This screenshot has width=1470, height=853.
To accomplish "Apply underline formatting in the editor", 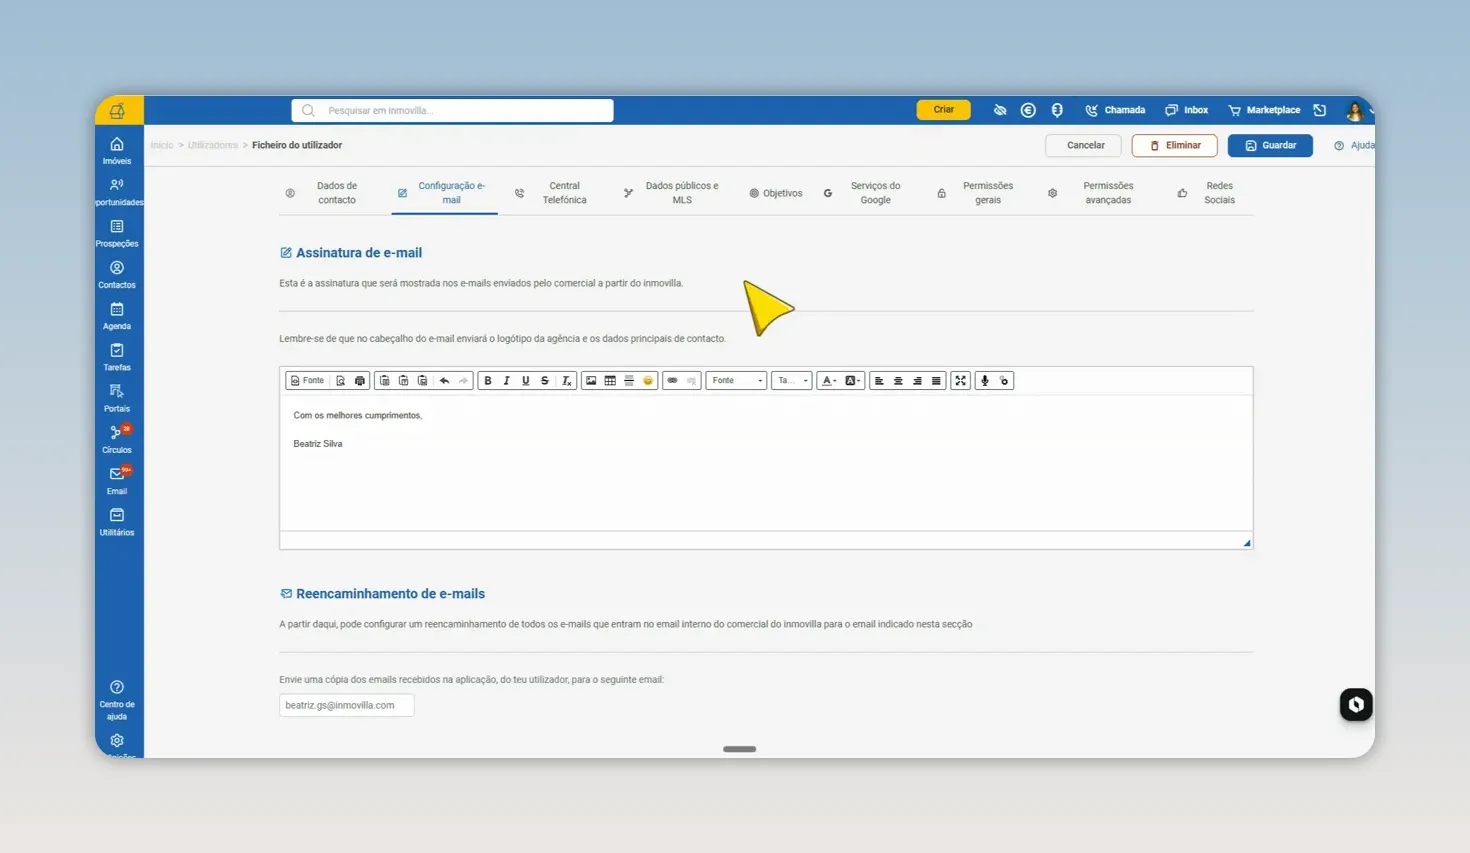I will (526, 381).
